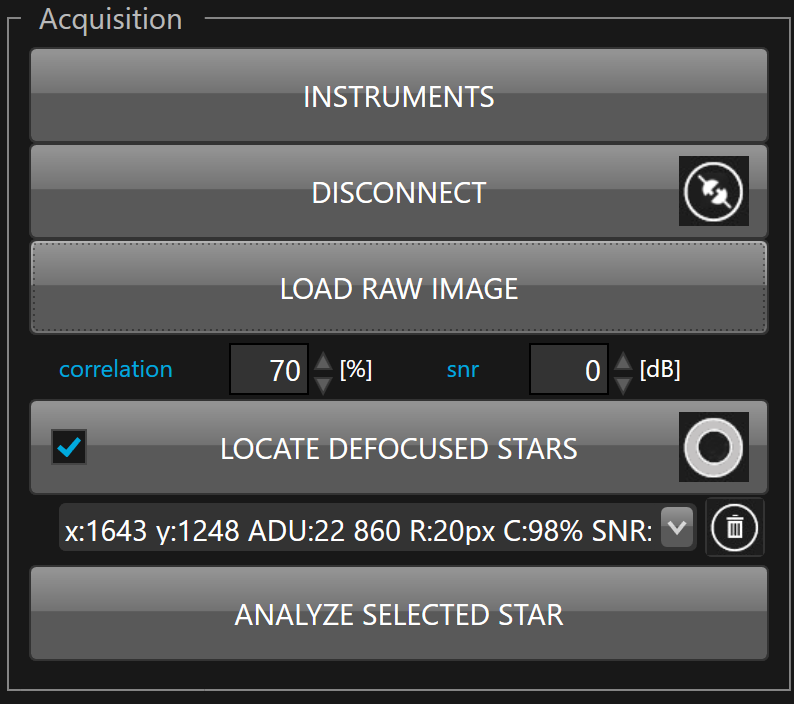This screenshot has width=794, height=704.
Task: Decrease the snr value with the down arrow
Action: pos(622,383)
